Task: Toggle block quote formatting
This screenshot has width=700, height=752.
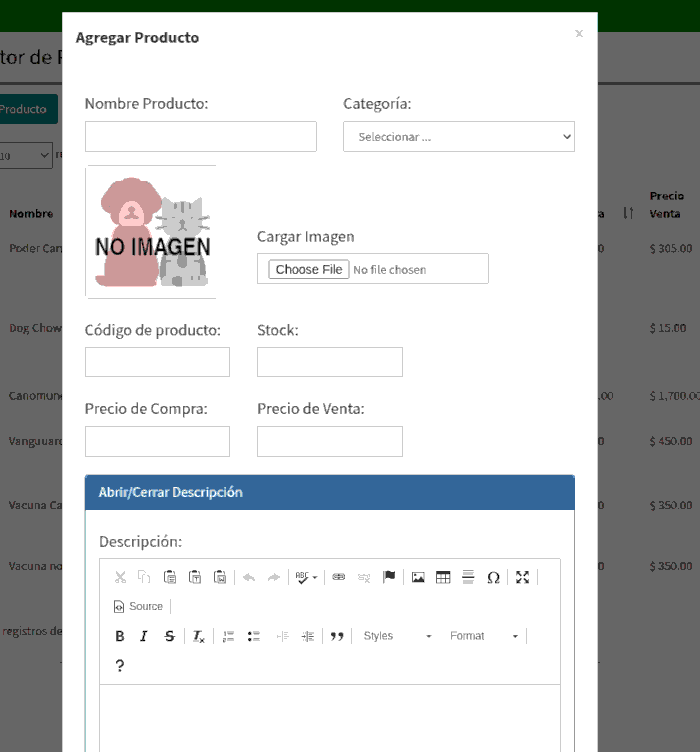Action: (337, 636)
